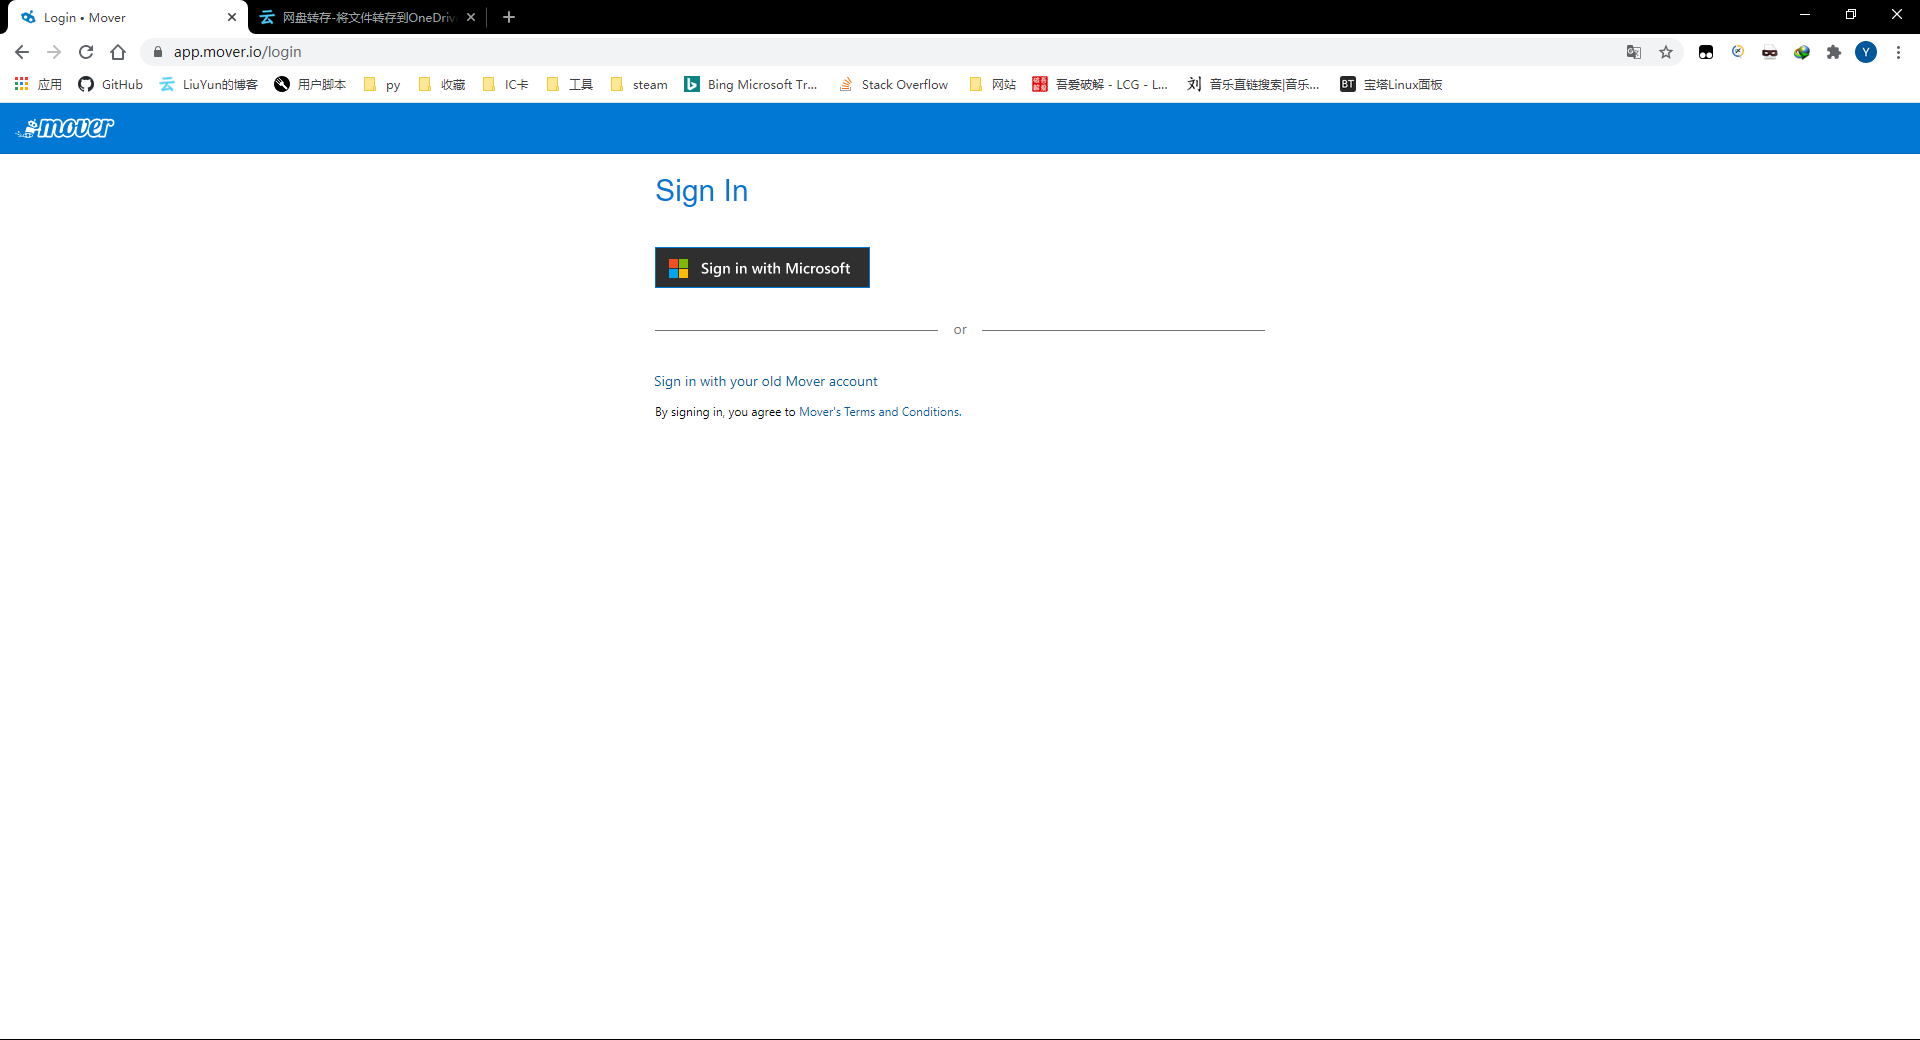This screenshot has height=1040, width=1920.
Task: Open the Extensions puzzle icon
Action: [1834, 52]
